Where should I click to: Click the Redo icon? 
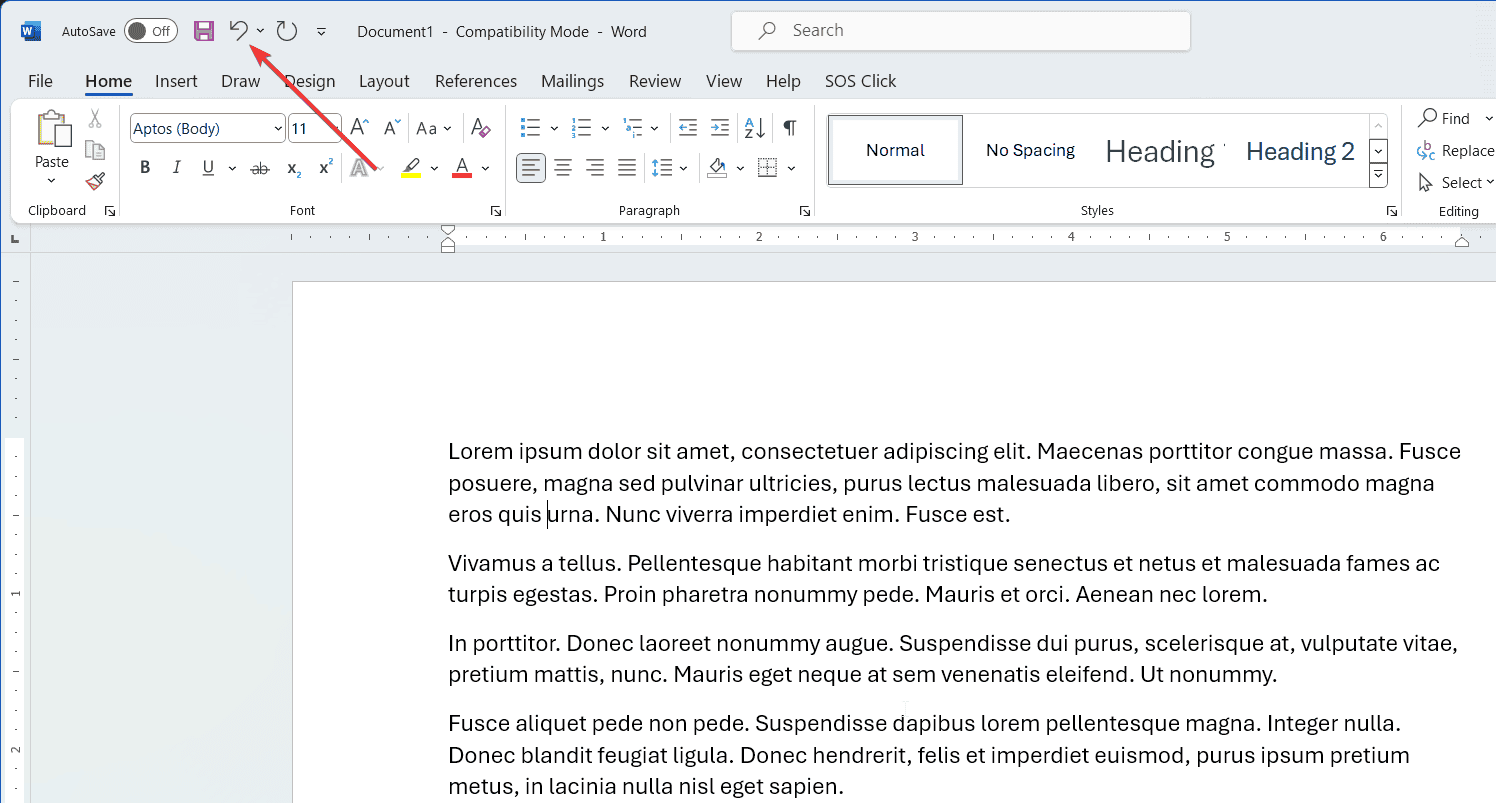(287, 31)
